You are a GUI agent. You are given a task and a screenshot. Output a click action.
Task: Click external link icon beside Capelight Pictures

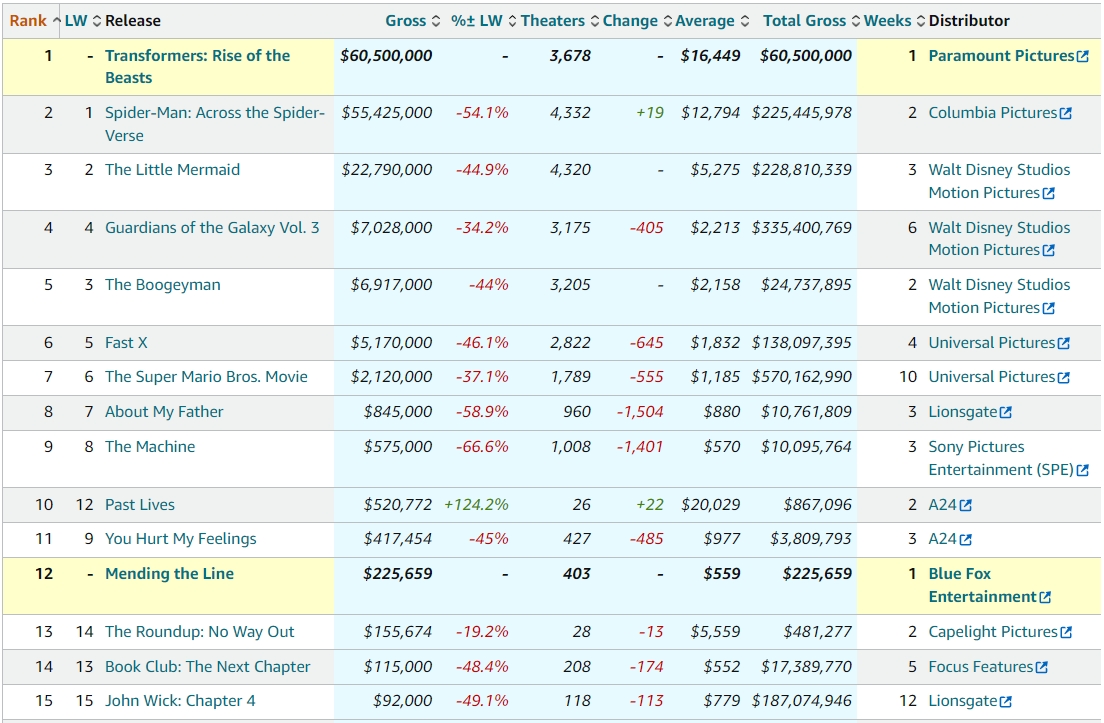[1066, 632]
